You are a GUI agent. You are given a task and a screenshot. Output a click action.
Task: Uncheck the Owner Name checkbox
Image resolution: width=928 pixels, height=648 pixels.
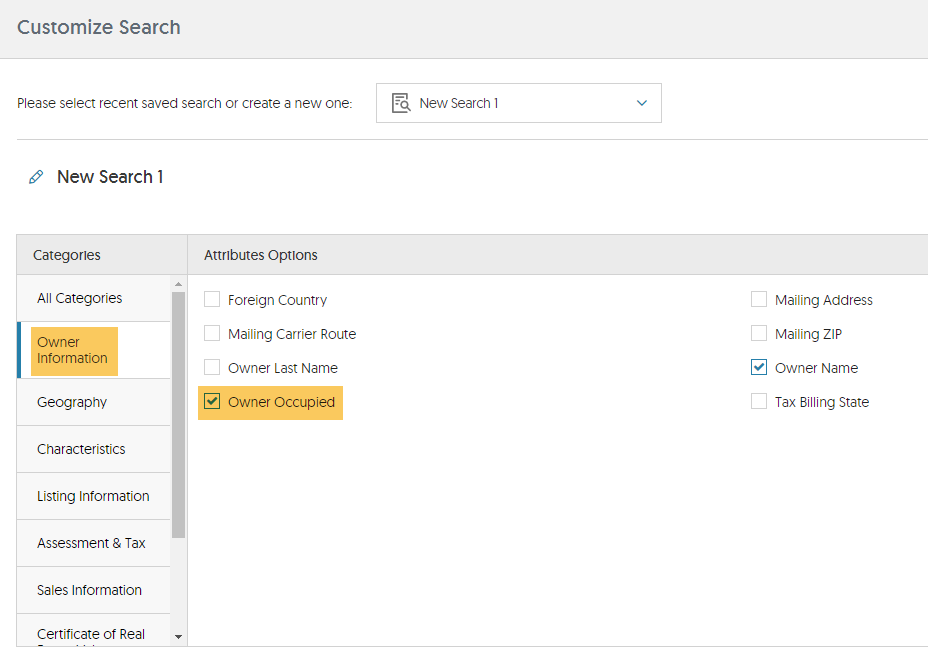pyautogui.click(x=759, y=367)
